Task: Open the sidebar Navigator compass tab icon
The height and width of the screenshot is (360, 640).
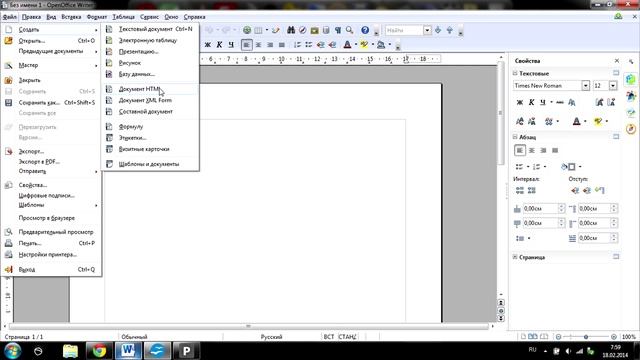Action: tap(631, 129)
